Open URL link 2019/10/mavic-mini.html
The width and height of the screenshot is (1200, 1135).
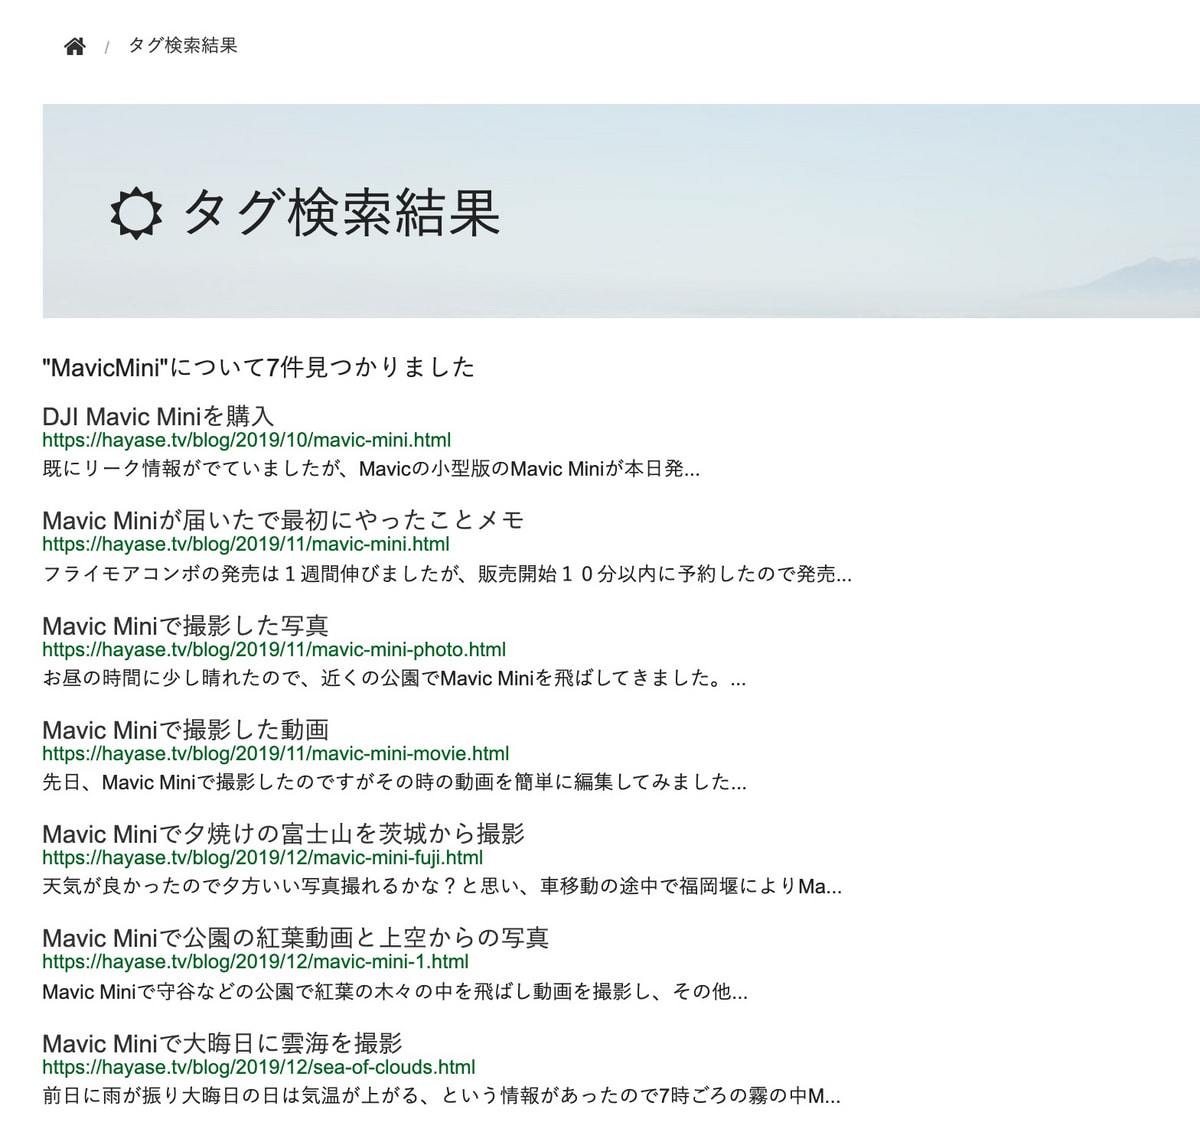coord(247,440)
